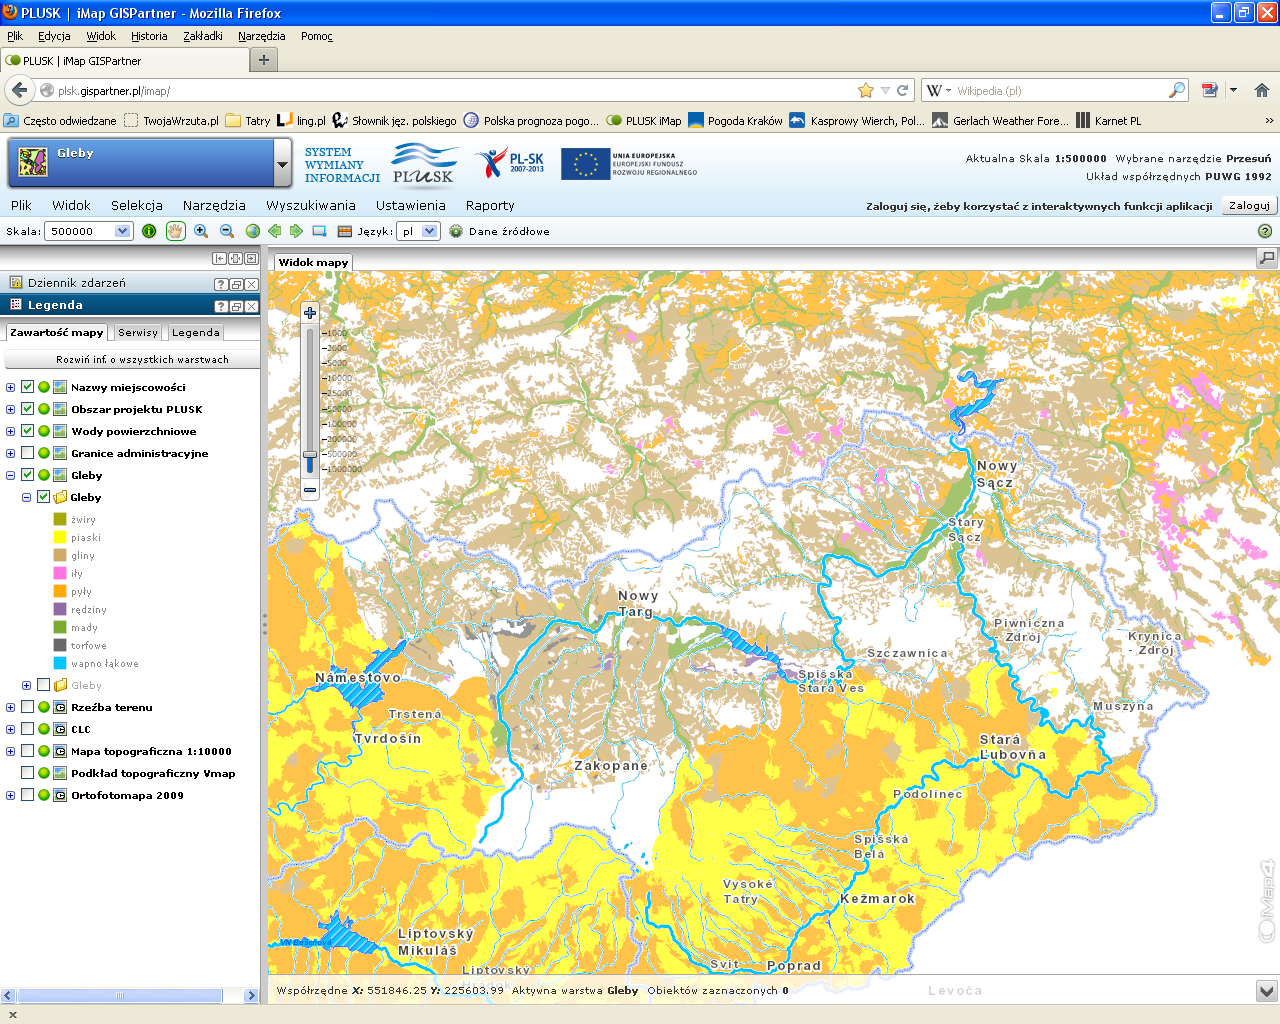Uncheck Nazwy miejscowości layer
Screen dimensions: 1280x1024
click(28, 387)
